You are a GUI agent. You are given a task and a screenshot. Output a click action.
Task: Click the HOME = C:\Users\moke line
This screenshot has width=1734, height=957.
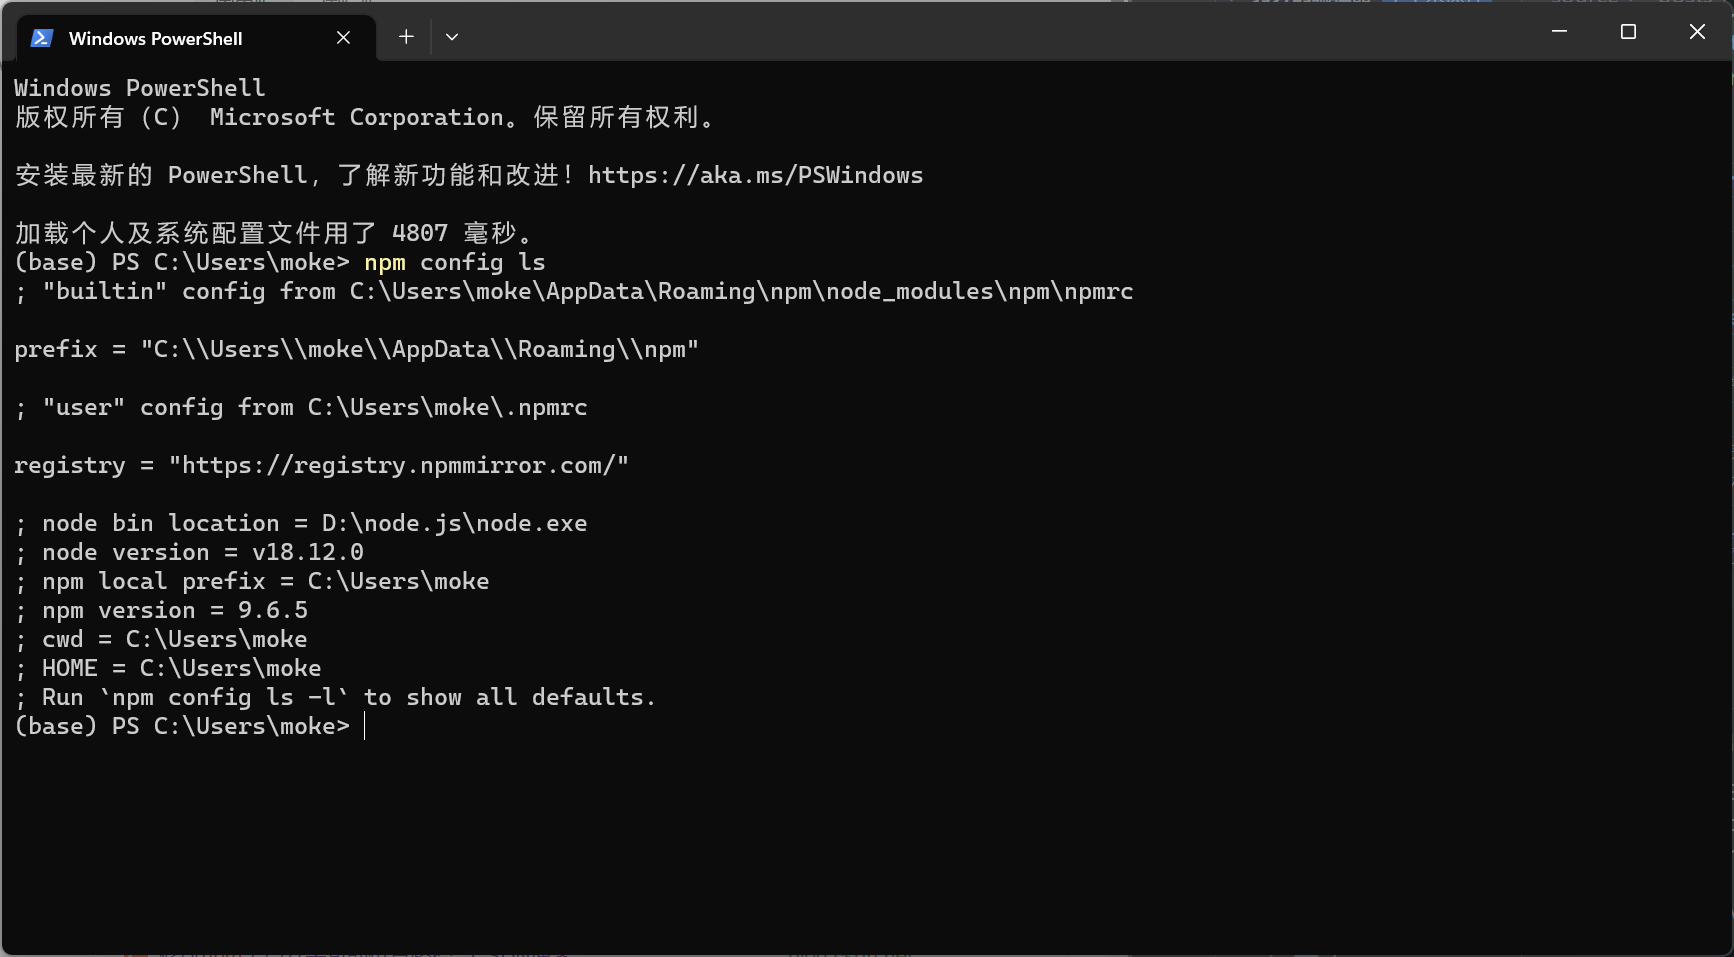[168, 668]
